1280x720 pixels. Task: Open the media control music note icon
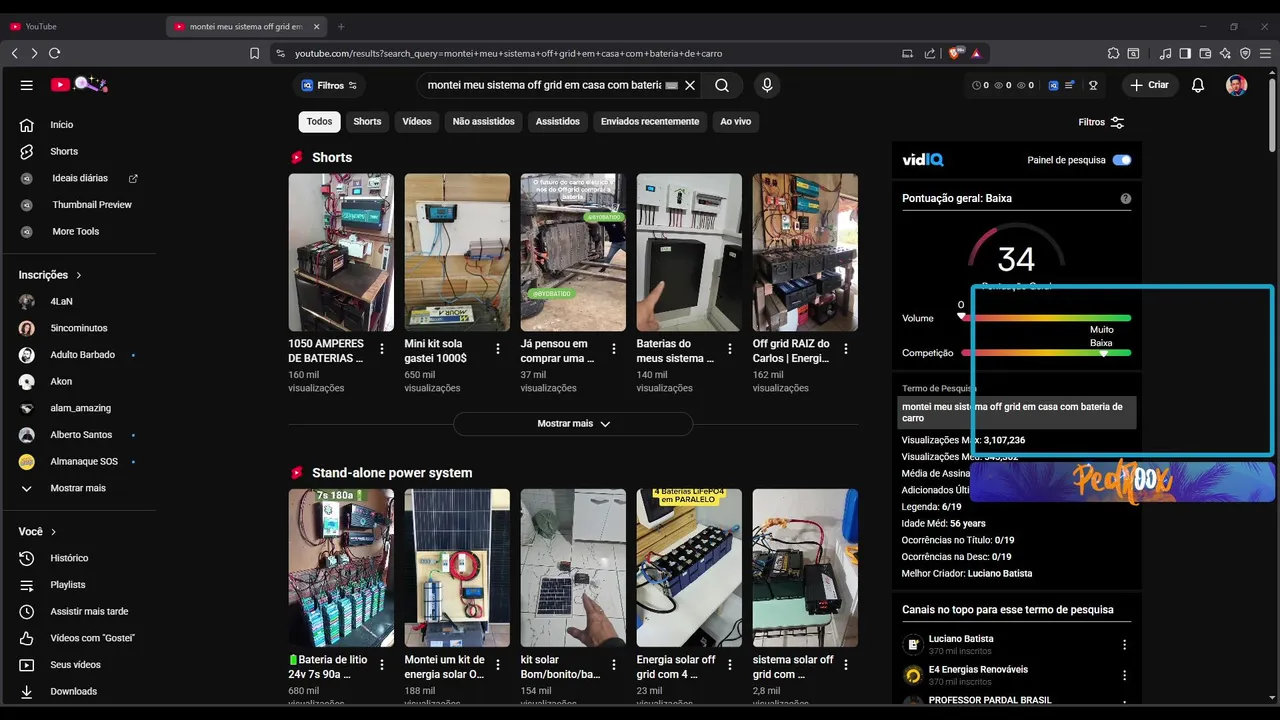click(x=1166, y=53)
